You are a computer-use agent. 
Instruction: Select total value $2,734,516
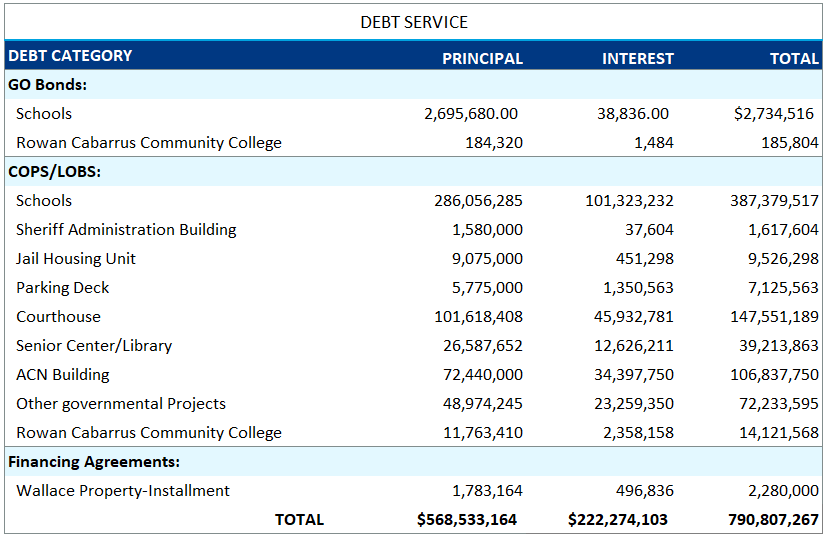[774, 114]
